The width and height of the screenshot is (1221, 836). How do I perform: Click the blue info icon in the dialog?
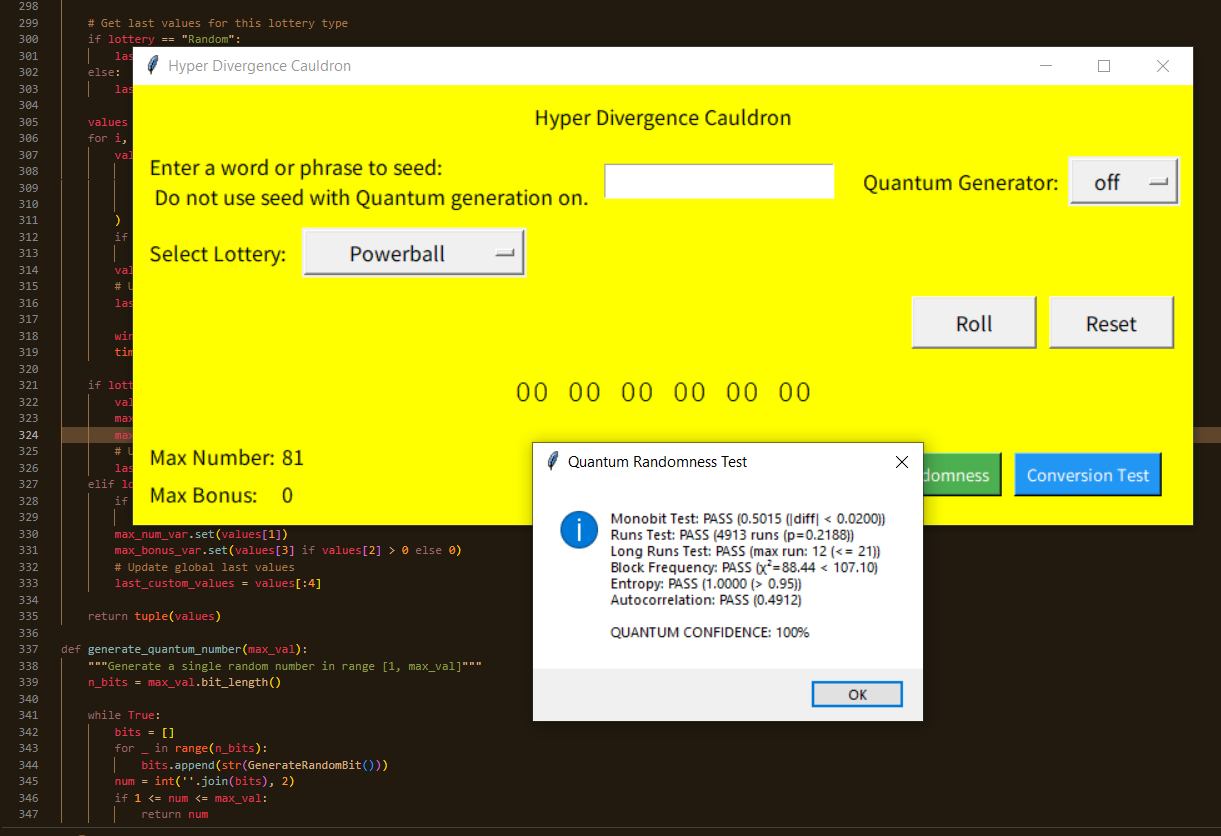click(579, 529)
